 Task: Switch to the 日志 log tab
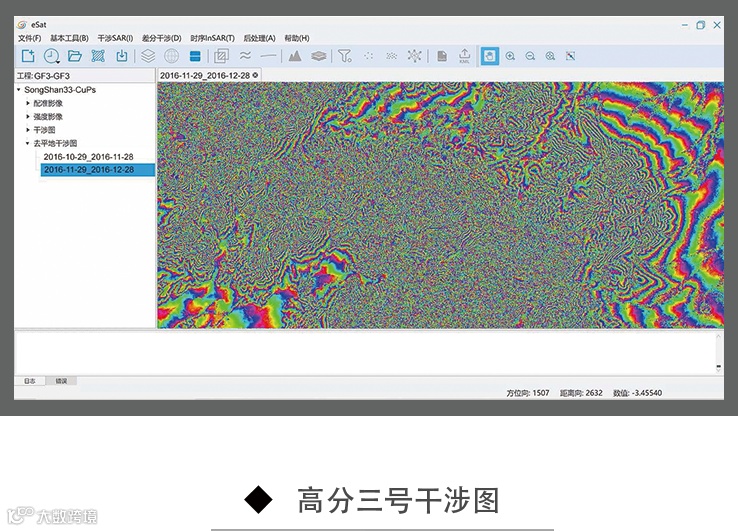coord(30,381)
